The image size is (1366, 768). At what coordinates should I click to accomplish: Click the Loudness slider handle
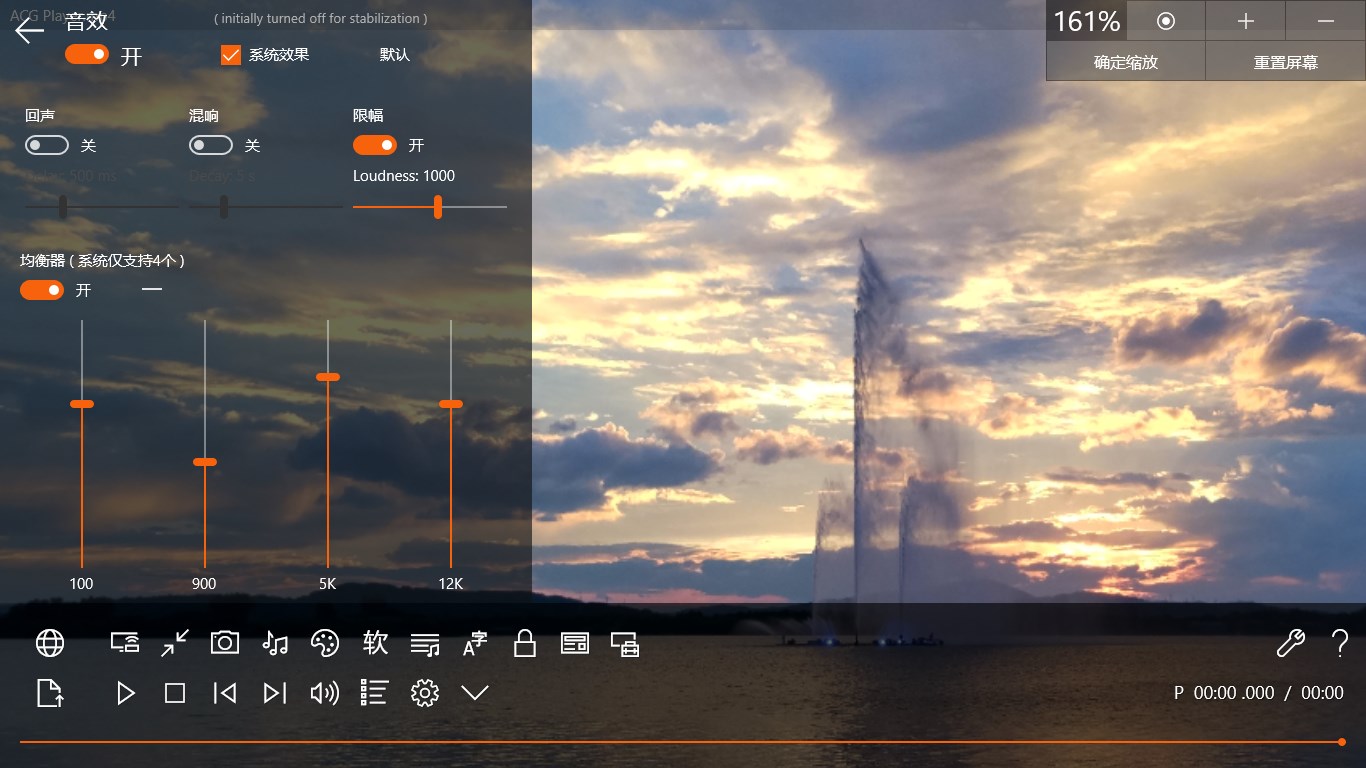coord(438,207)
